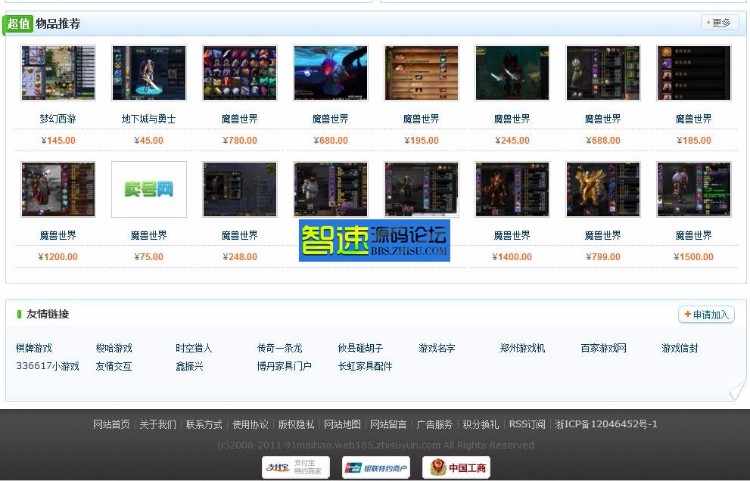
Task: Open the 长虹家具配件 friend link
Action: click(365, 366)
